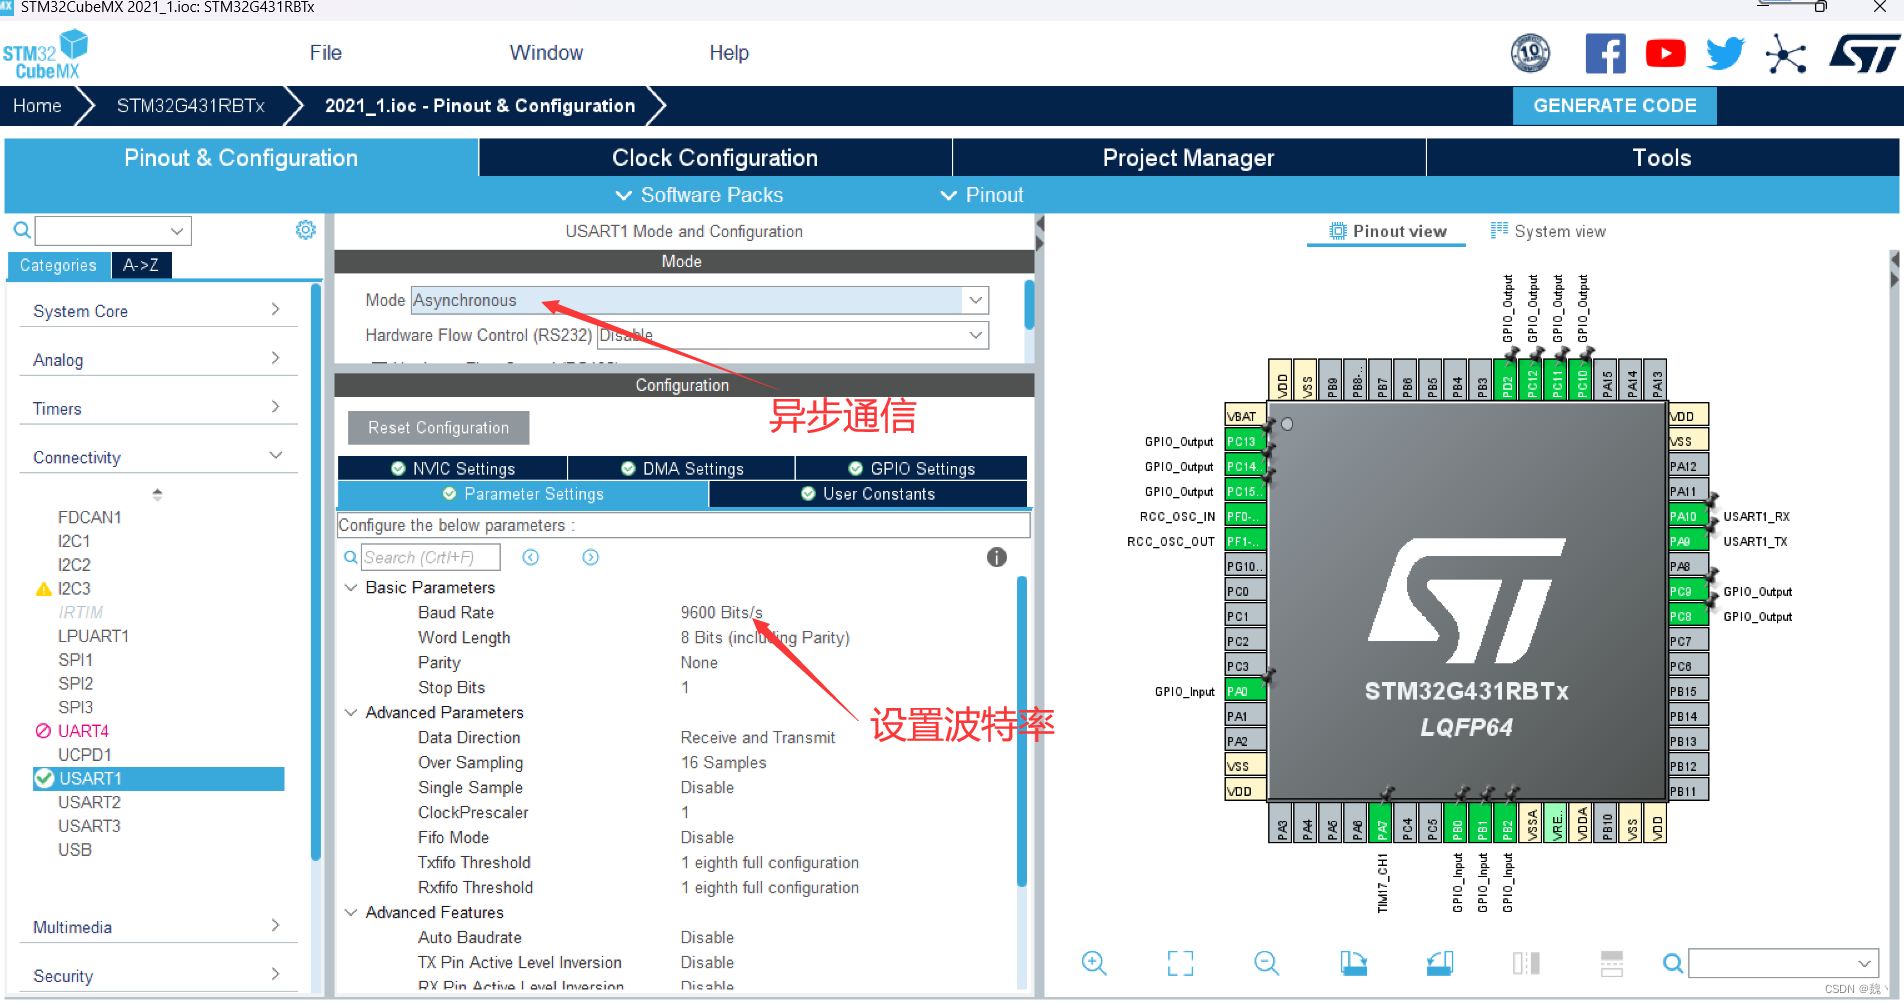Select the PA9 USART1_TX pin on chip
Viewport: 1904px width, 1004px height.
pos(1689,541)
